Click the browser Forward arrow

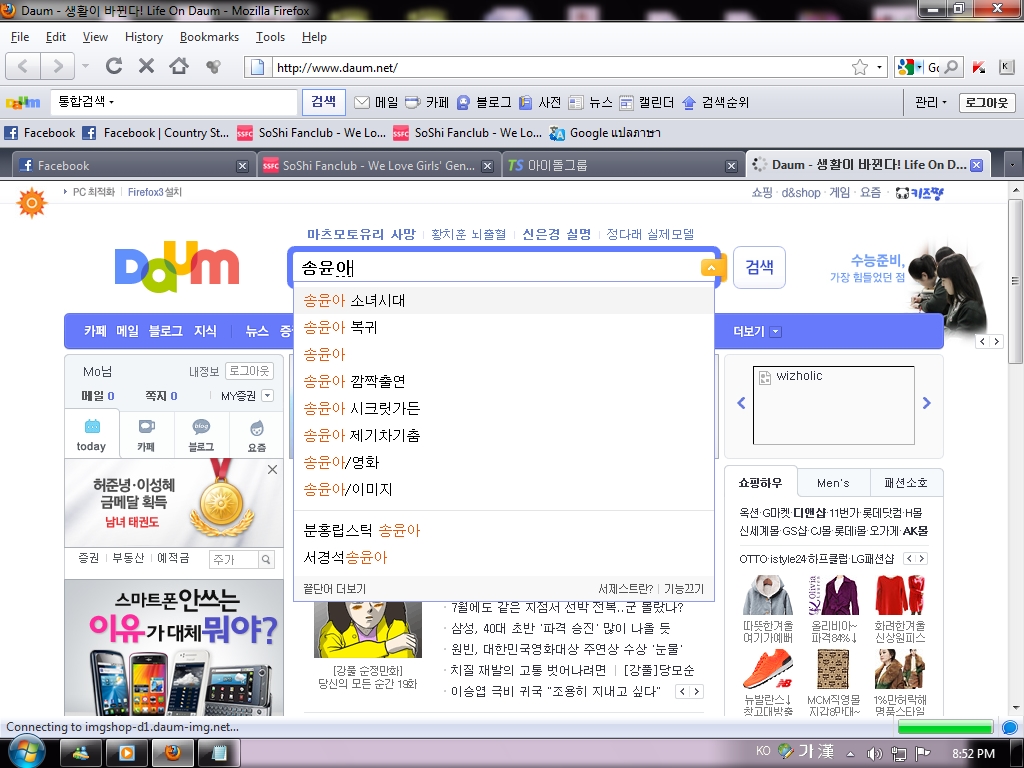point(57,67)
